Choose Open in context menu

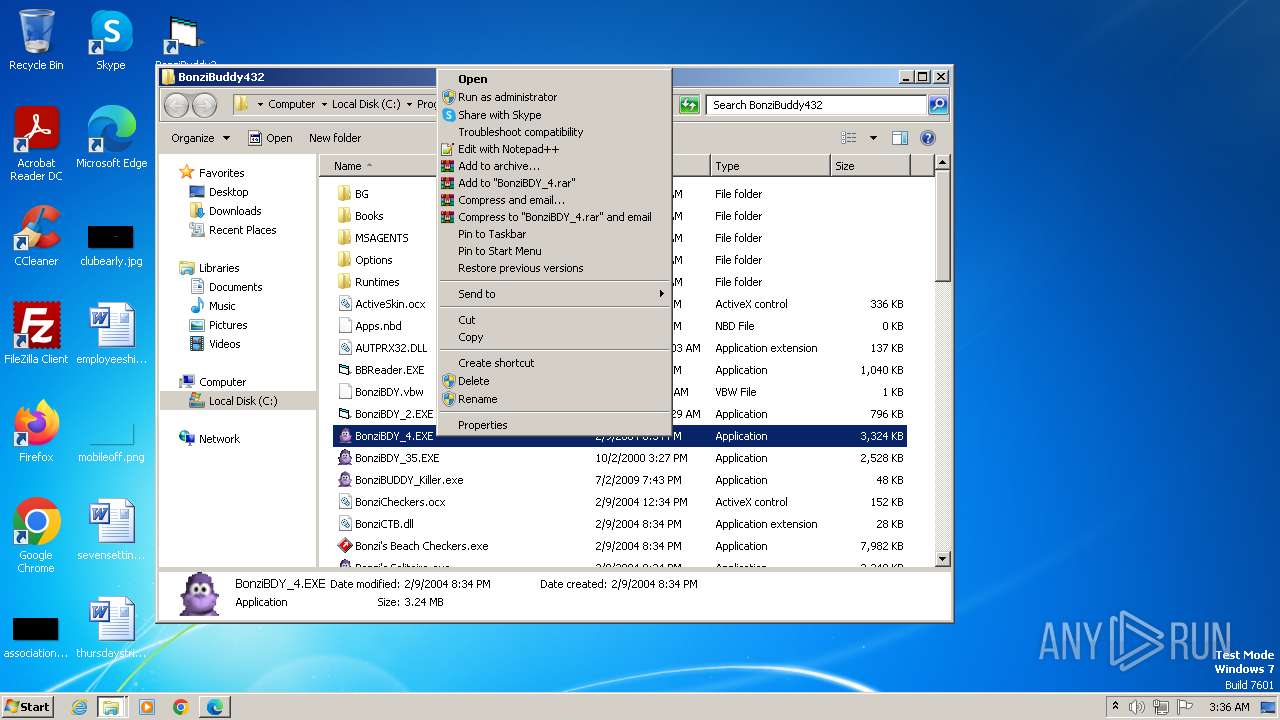[554, 79]
